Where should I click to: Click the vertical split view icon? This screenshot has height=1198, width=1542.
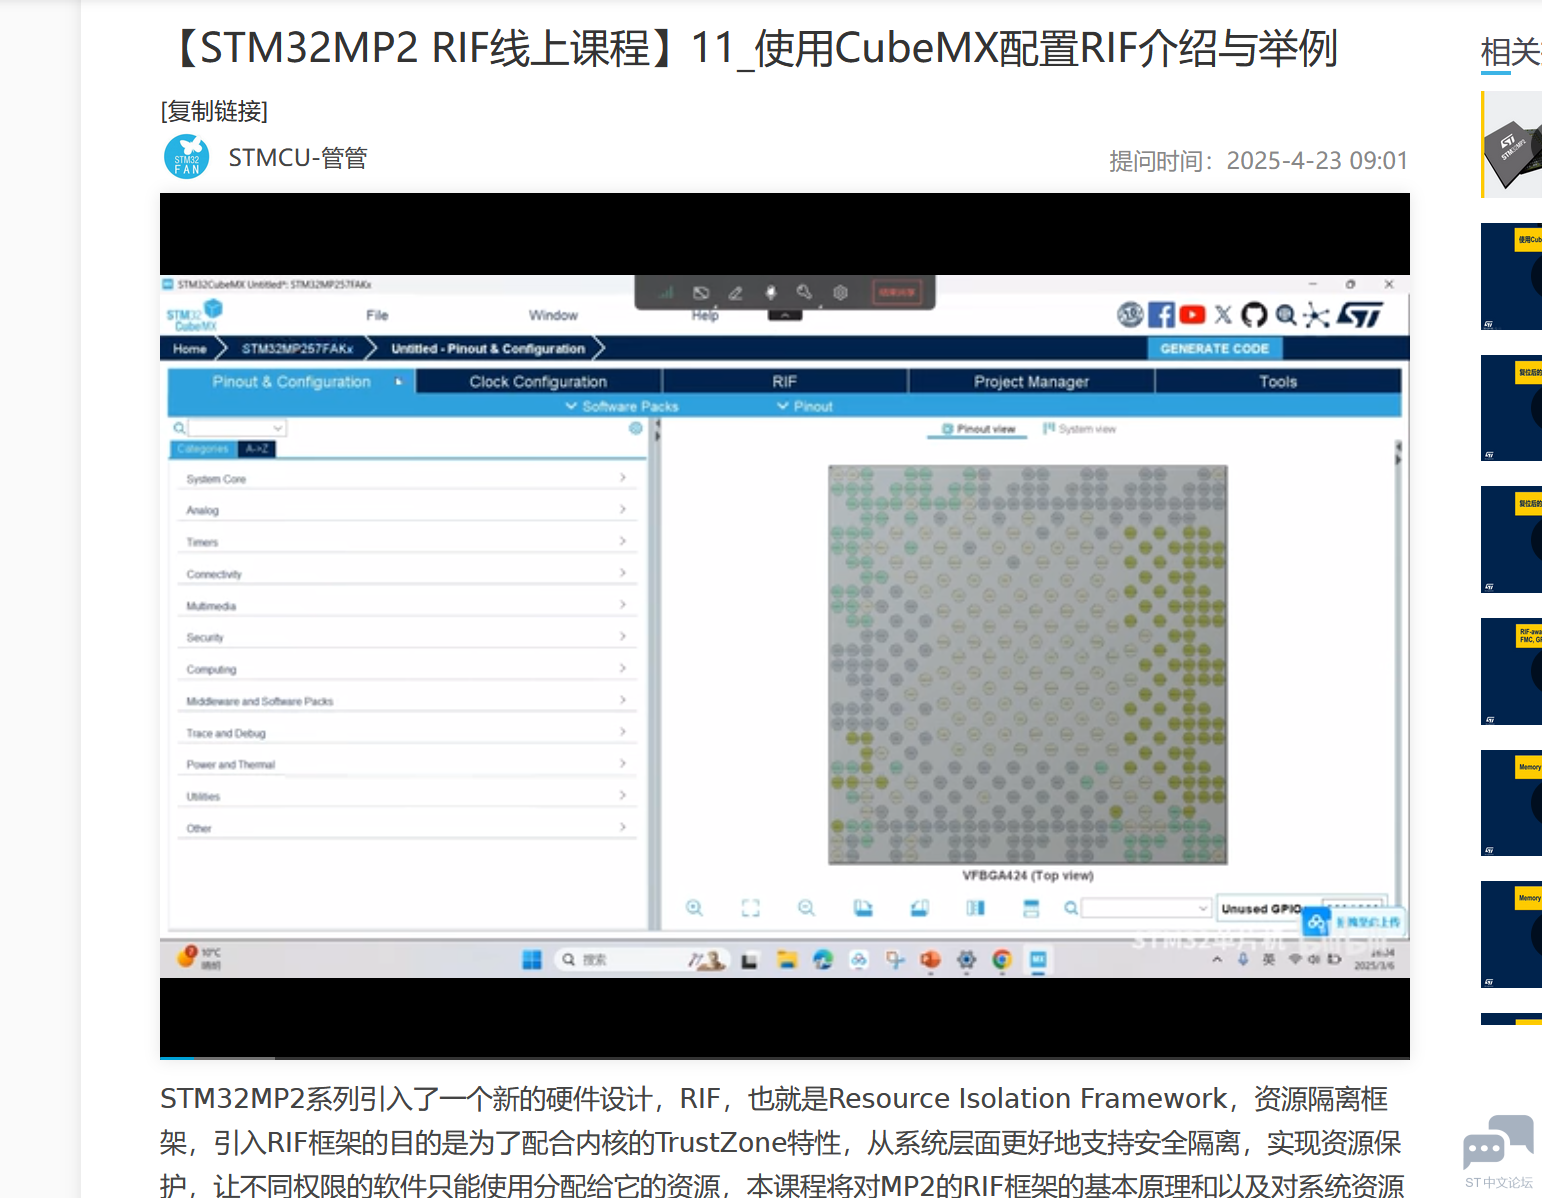pos(976,908)
